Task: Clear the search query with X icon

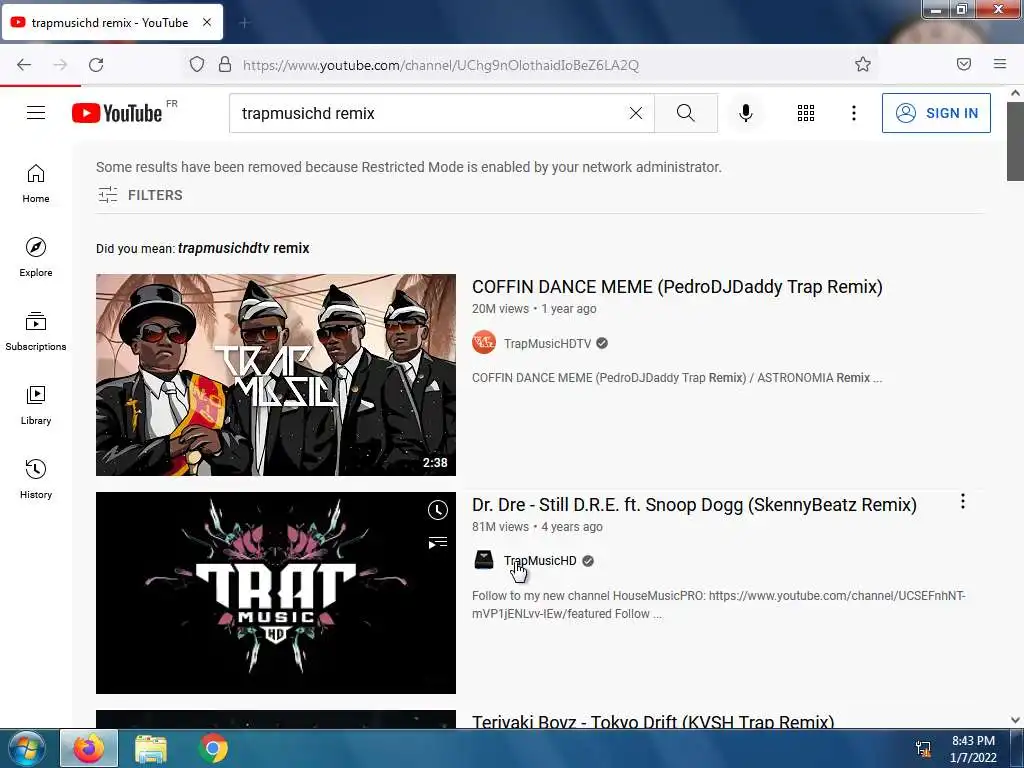Action: 635,113
